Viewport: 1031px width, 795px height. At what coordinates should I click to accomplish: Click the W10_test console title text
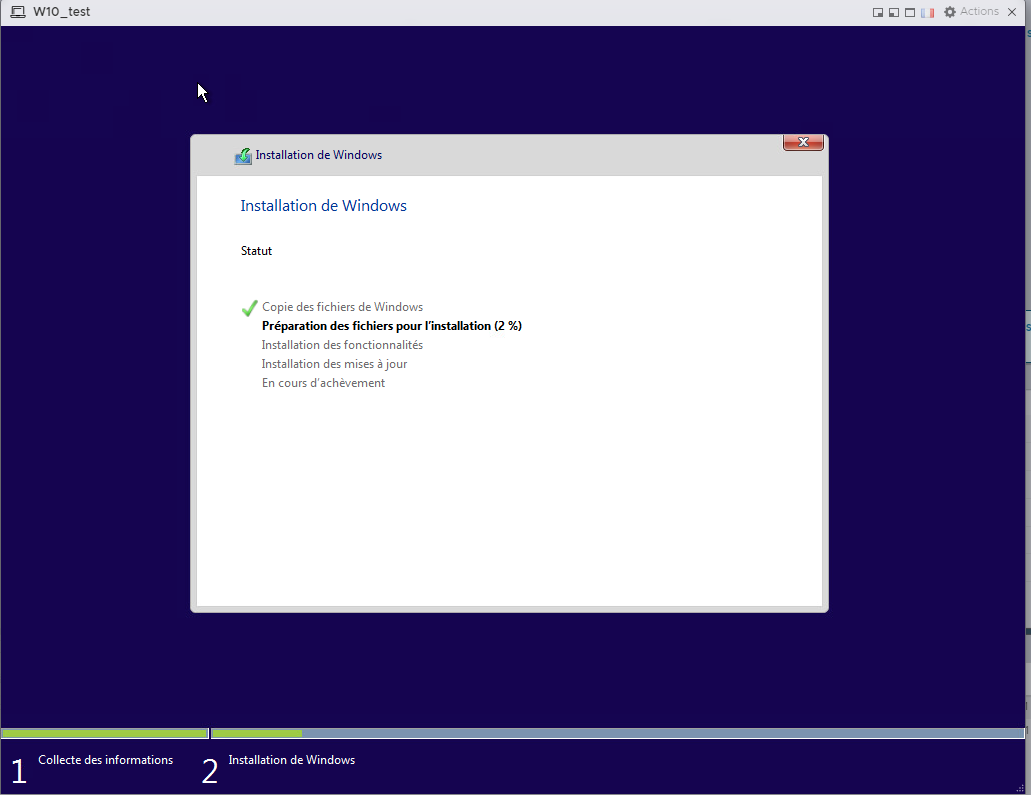click(x=61, y=12)
